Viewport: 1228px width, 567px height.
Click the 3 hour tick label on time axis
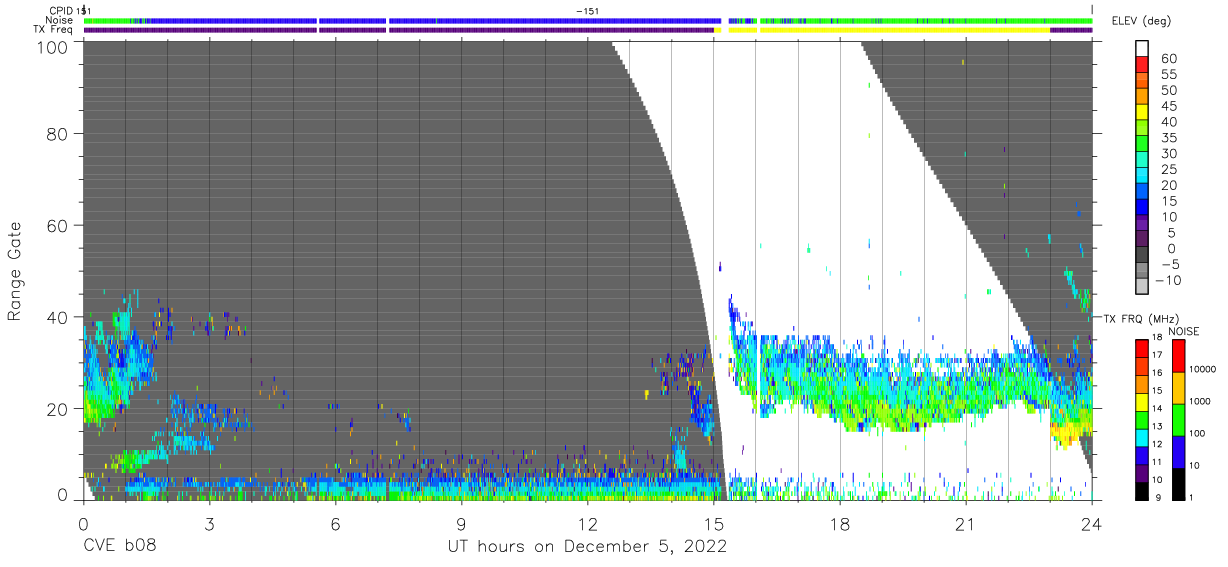click(209, 524)
